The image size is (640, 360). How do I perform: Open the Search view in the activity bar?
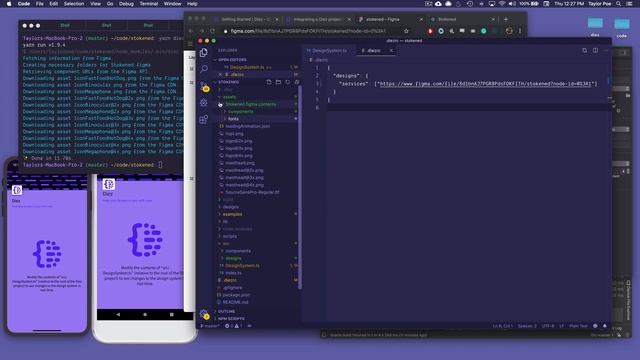click(204, 69)
